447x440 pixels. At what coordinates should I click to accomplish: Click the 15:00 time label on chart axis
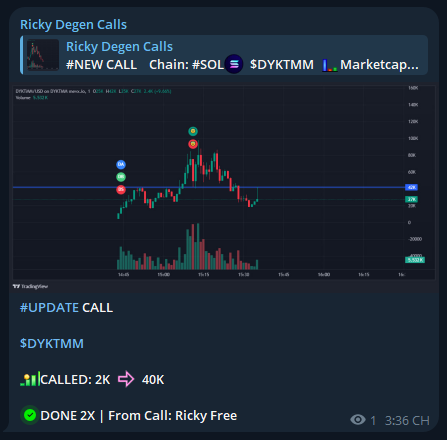[x=163, y=275]
